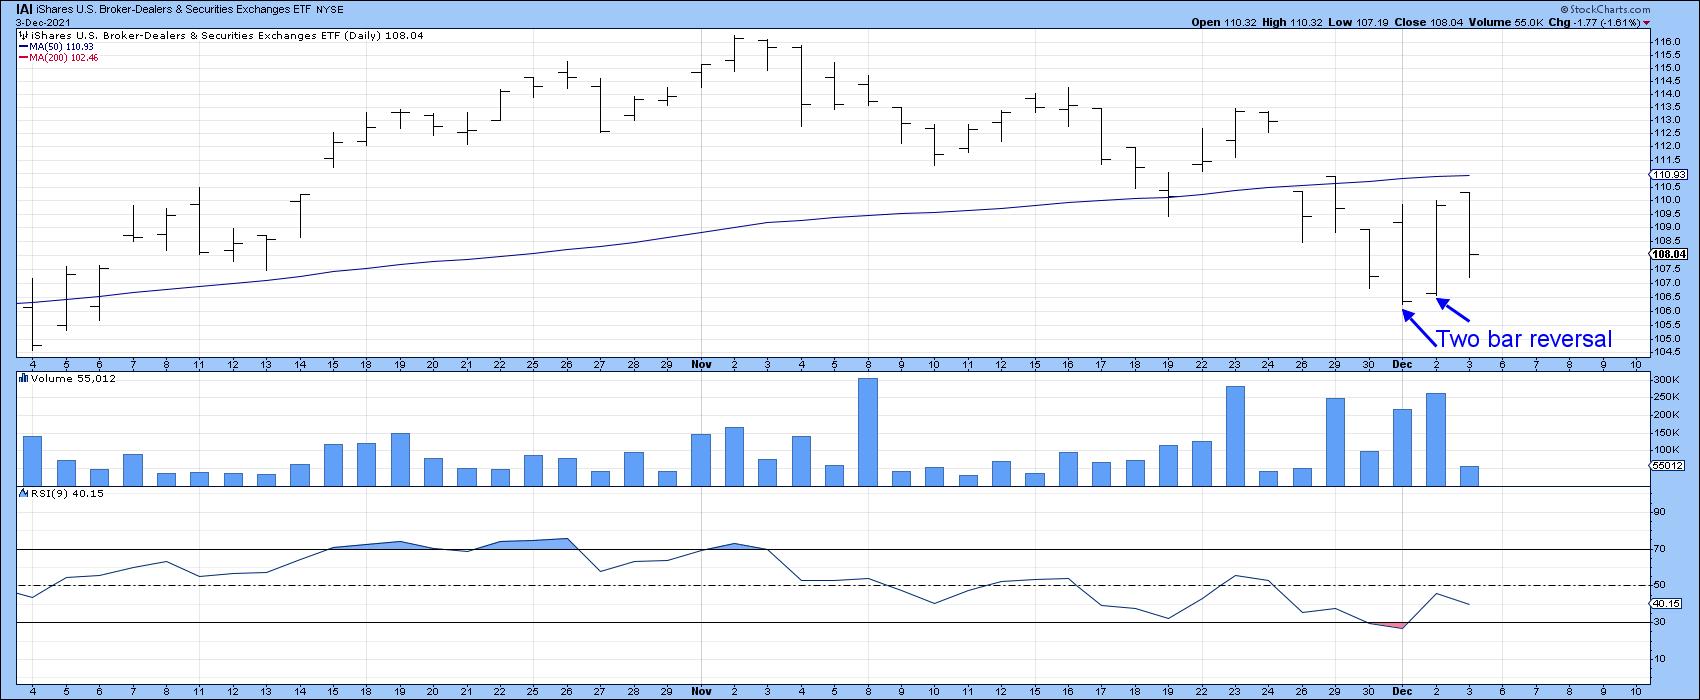Click the 300K volume axis label
The image size is (1700, 700).
pos(1668,380)
